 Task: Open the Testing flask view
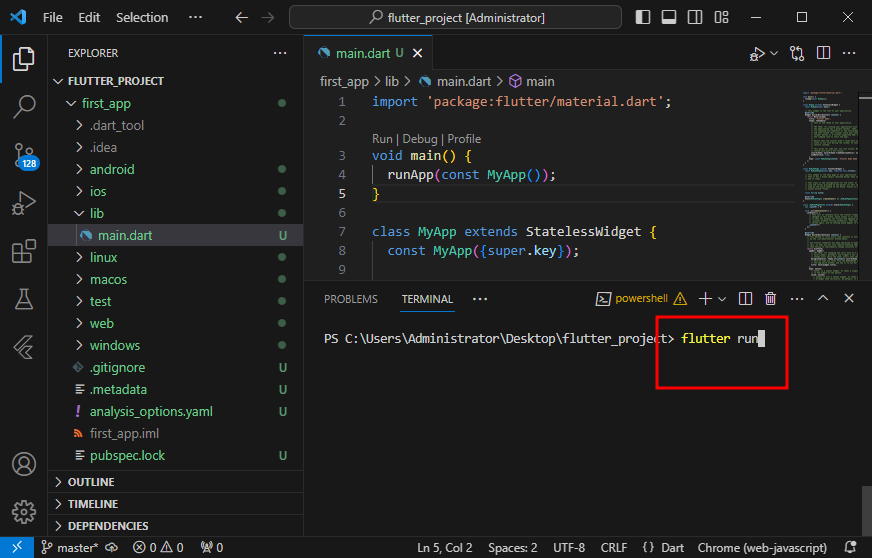coord(23,299)
